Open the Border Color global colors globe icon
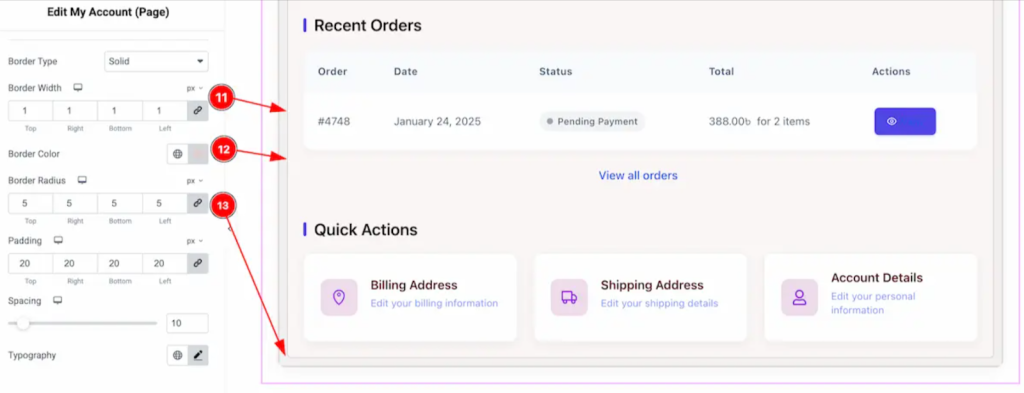The image size is (1024, 393). pyautogui.click(x=178, y=154)
